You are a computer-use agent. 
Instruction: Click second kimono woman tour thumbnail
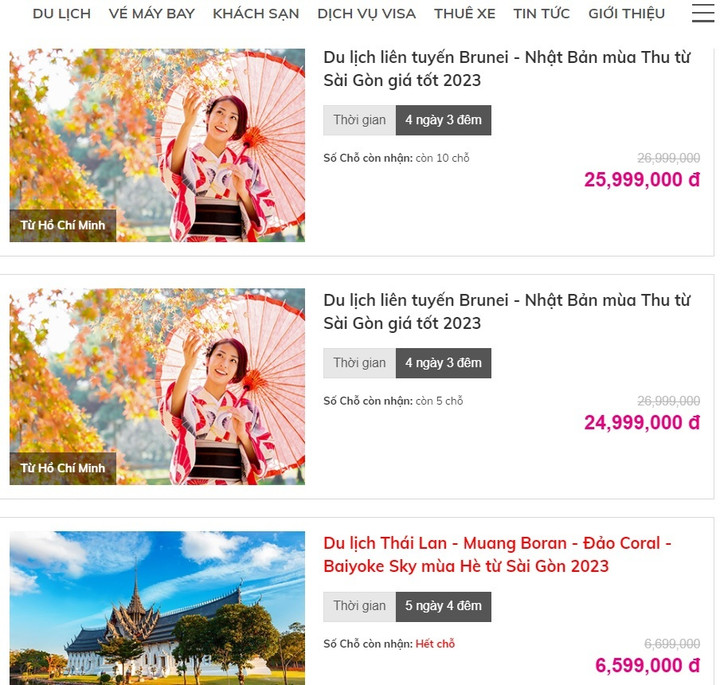[x=157, y=387]
